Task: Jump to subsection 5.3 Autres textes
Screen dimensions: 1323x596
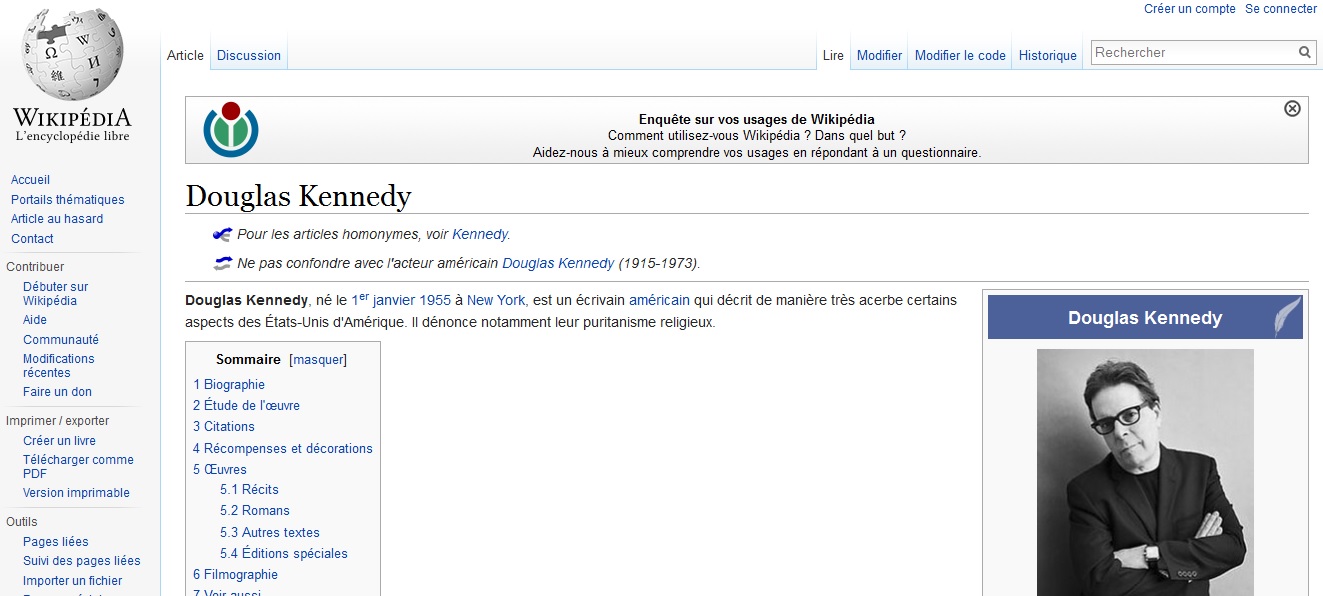Action: (270, 533)
